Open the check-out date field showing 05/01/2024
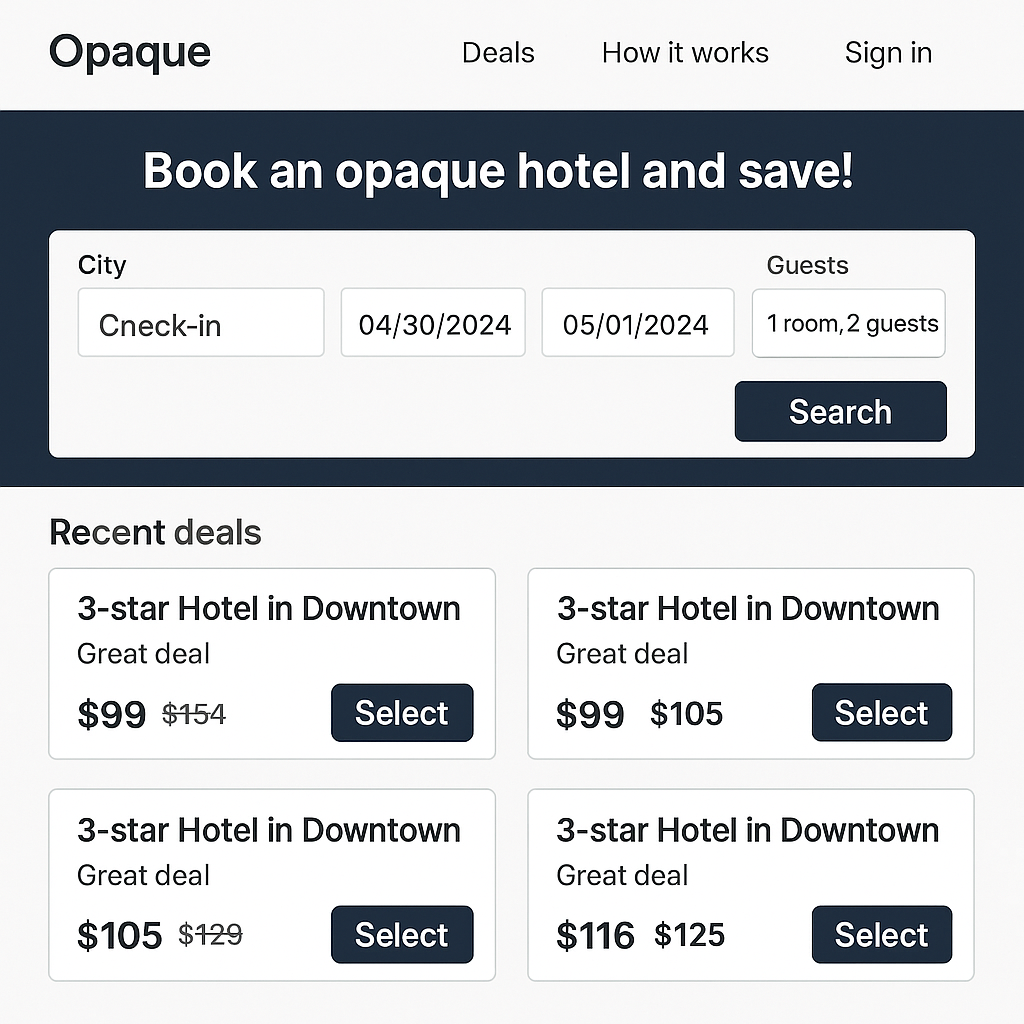Screen dimensions: 1024x1024 point(637,322)
